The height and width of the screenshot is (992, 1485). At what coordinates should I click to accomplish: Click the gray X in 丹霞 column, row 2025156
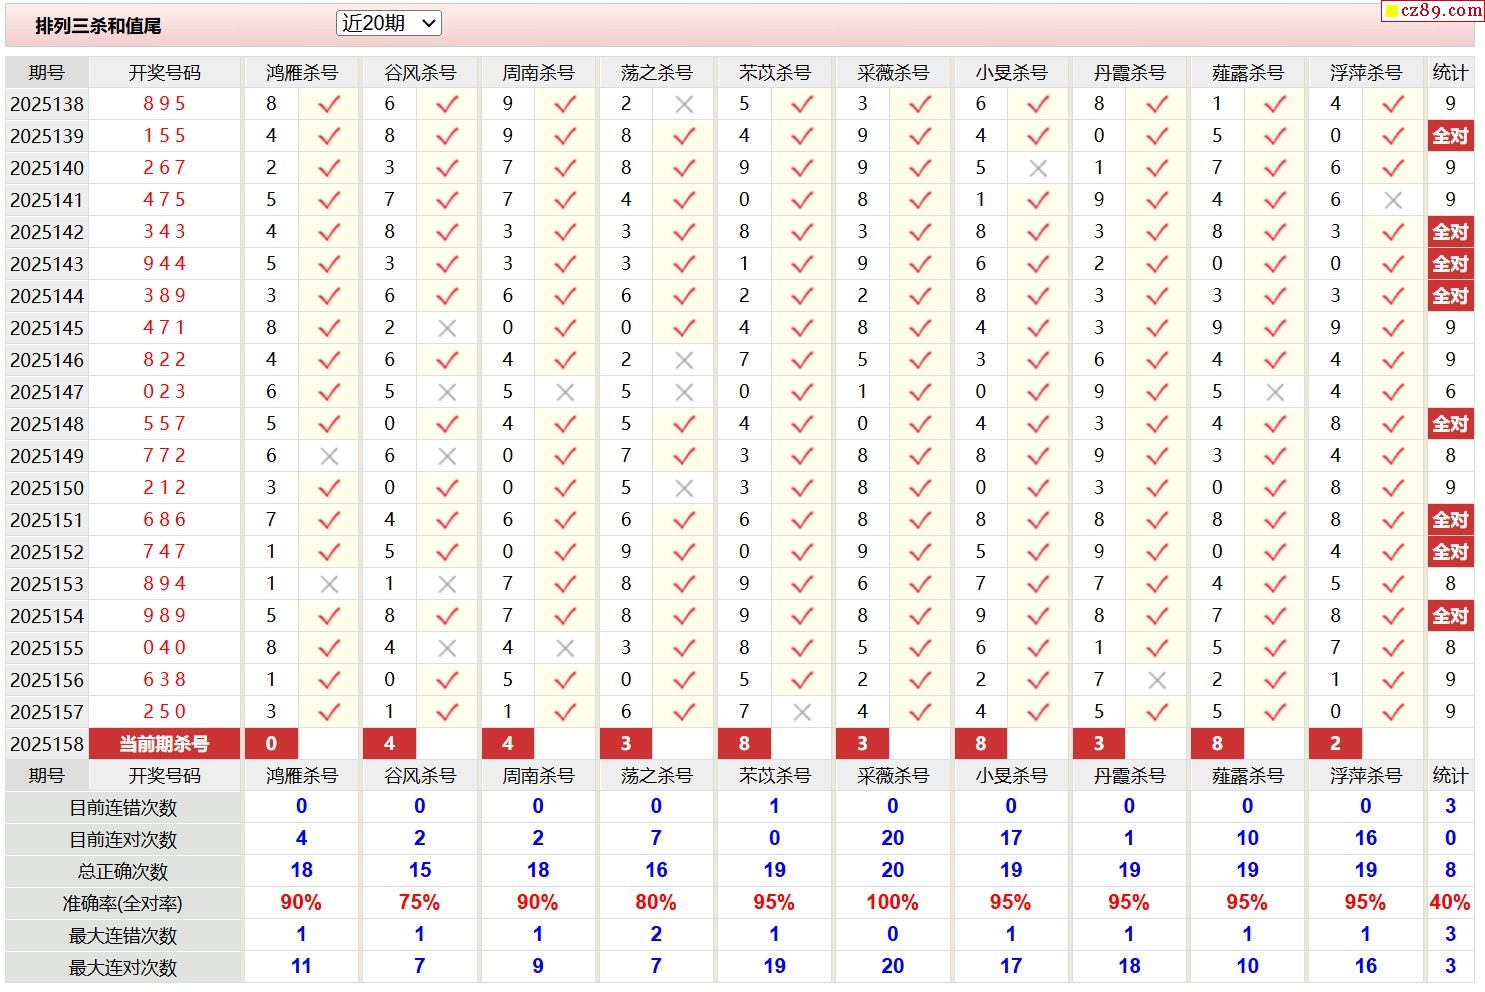[1157, 680]
